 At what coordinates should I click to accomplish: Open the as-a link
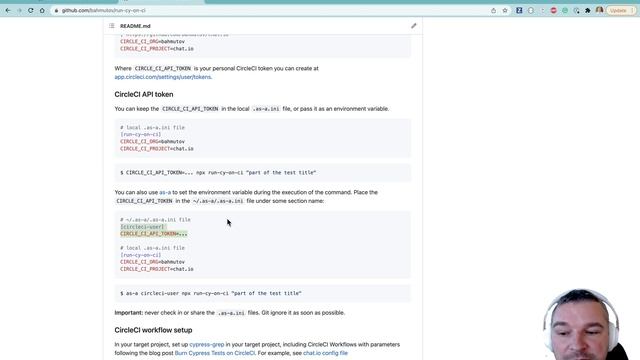click(x=165, y=192)
